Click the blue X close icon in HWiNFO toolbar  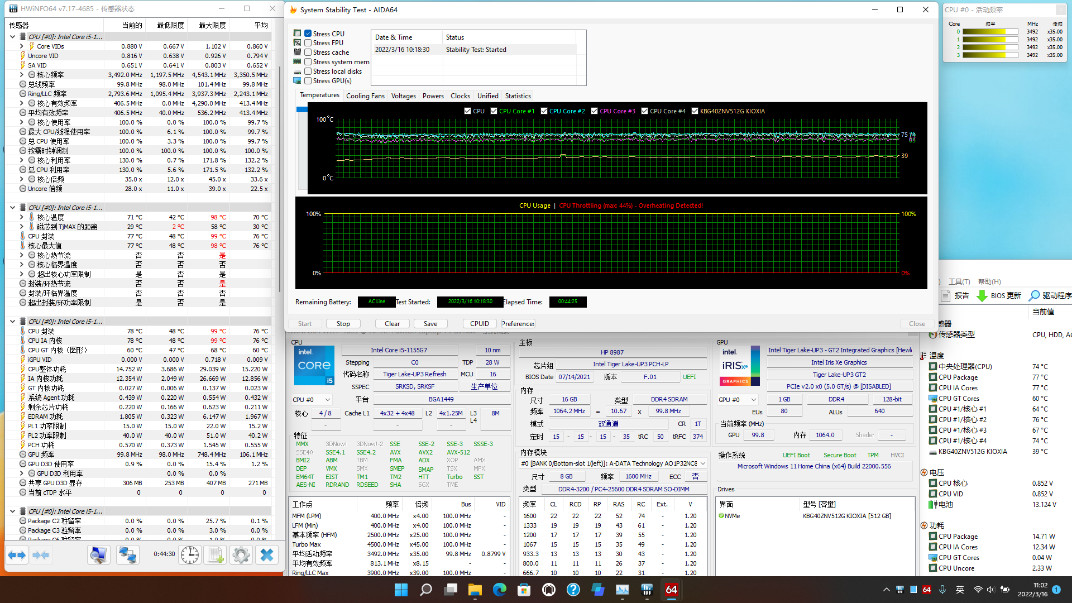click(267, 554)
